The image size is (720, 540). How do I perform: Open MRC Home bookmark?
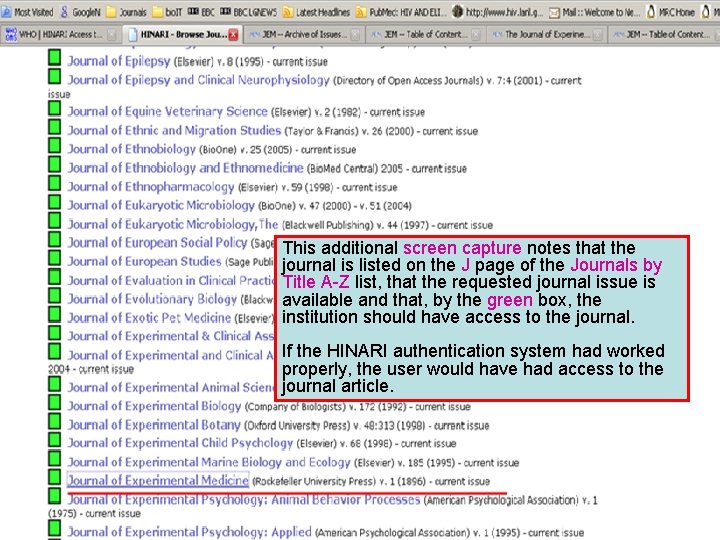[x=670, y=12]
